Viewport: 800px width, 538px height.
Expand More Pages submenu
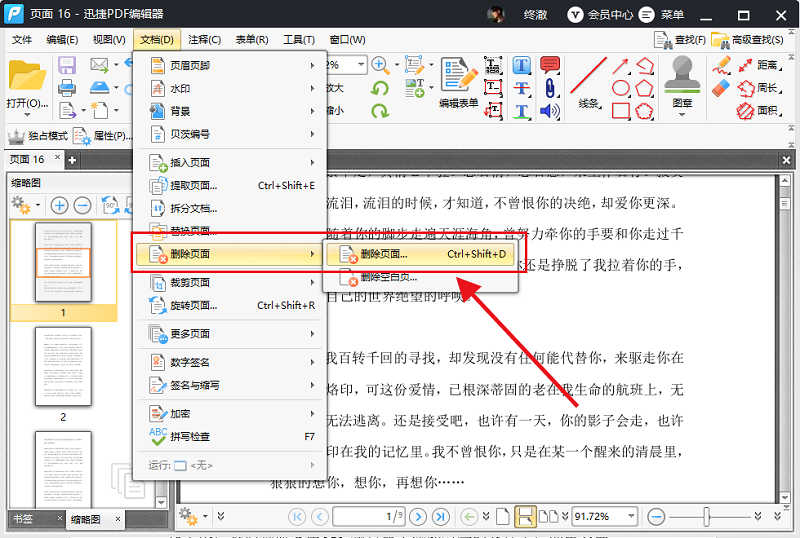click(x=230, y=334)
